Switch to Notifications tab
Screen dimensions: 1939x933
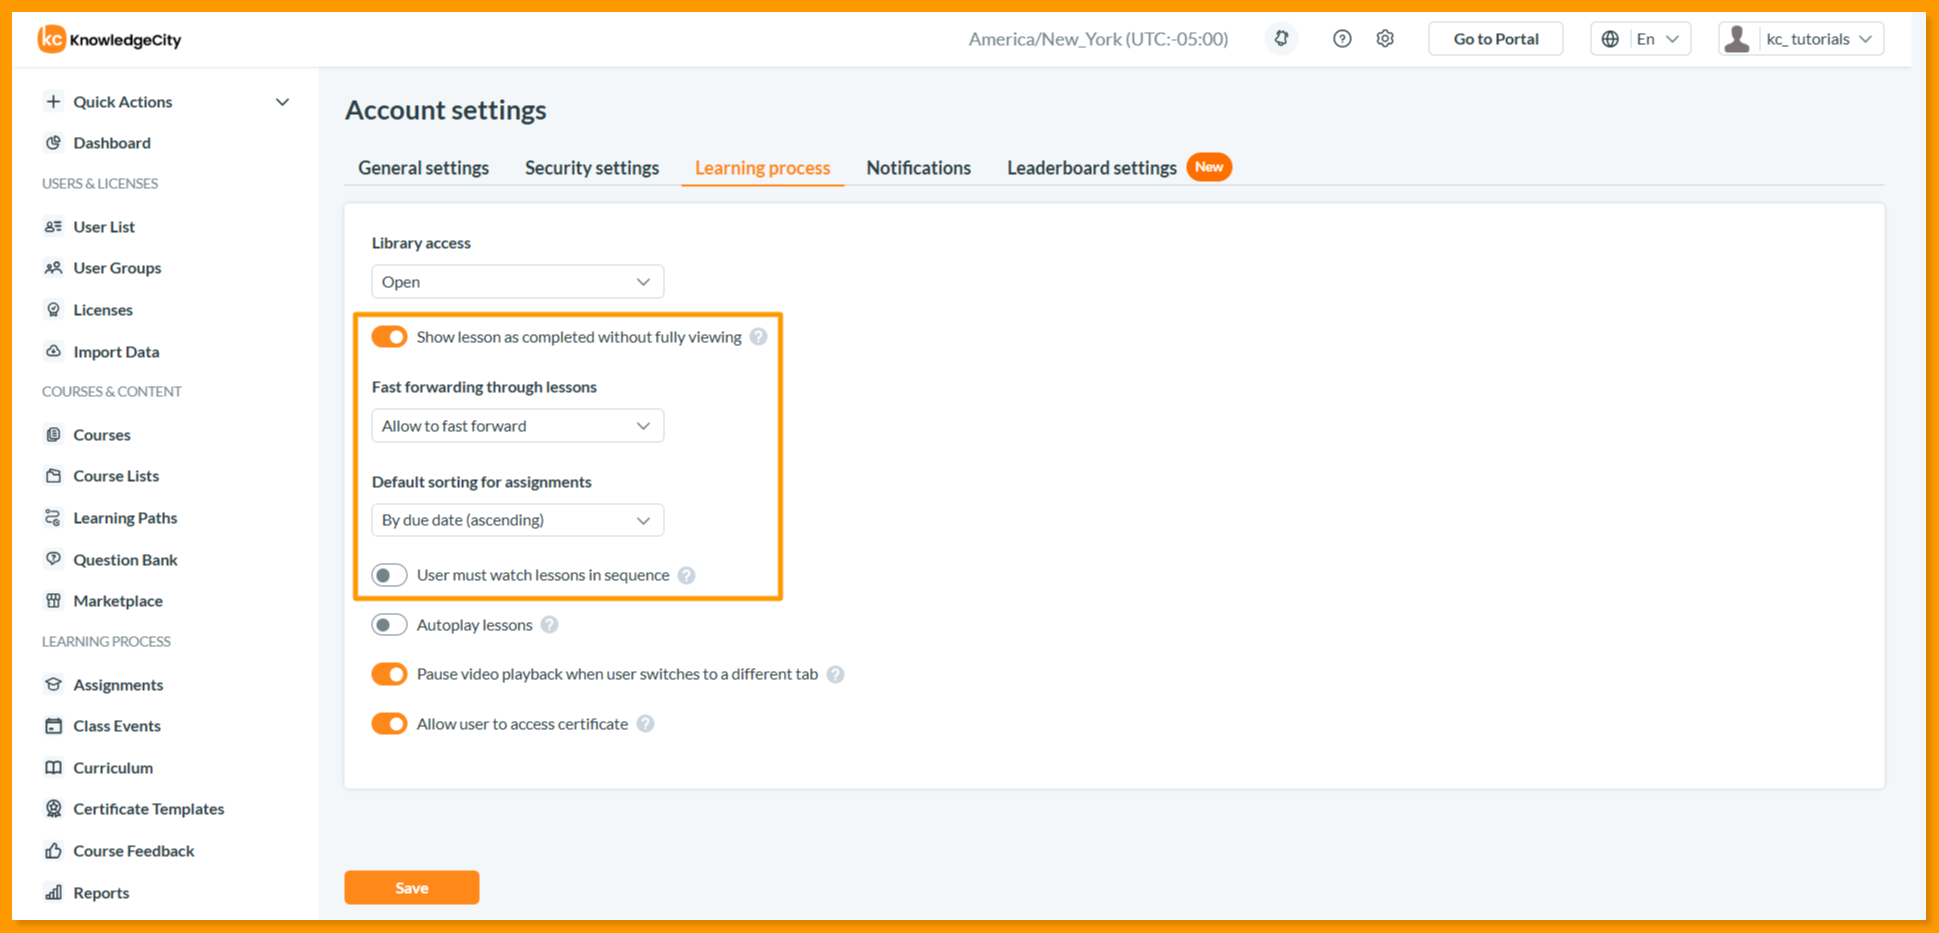[918, 168]
